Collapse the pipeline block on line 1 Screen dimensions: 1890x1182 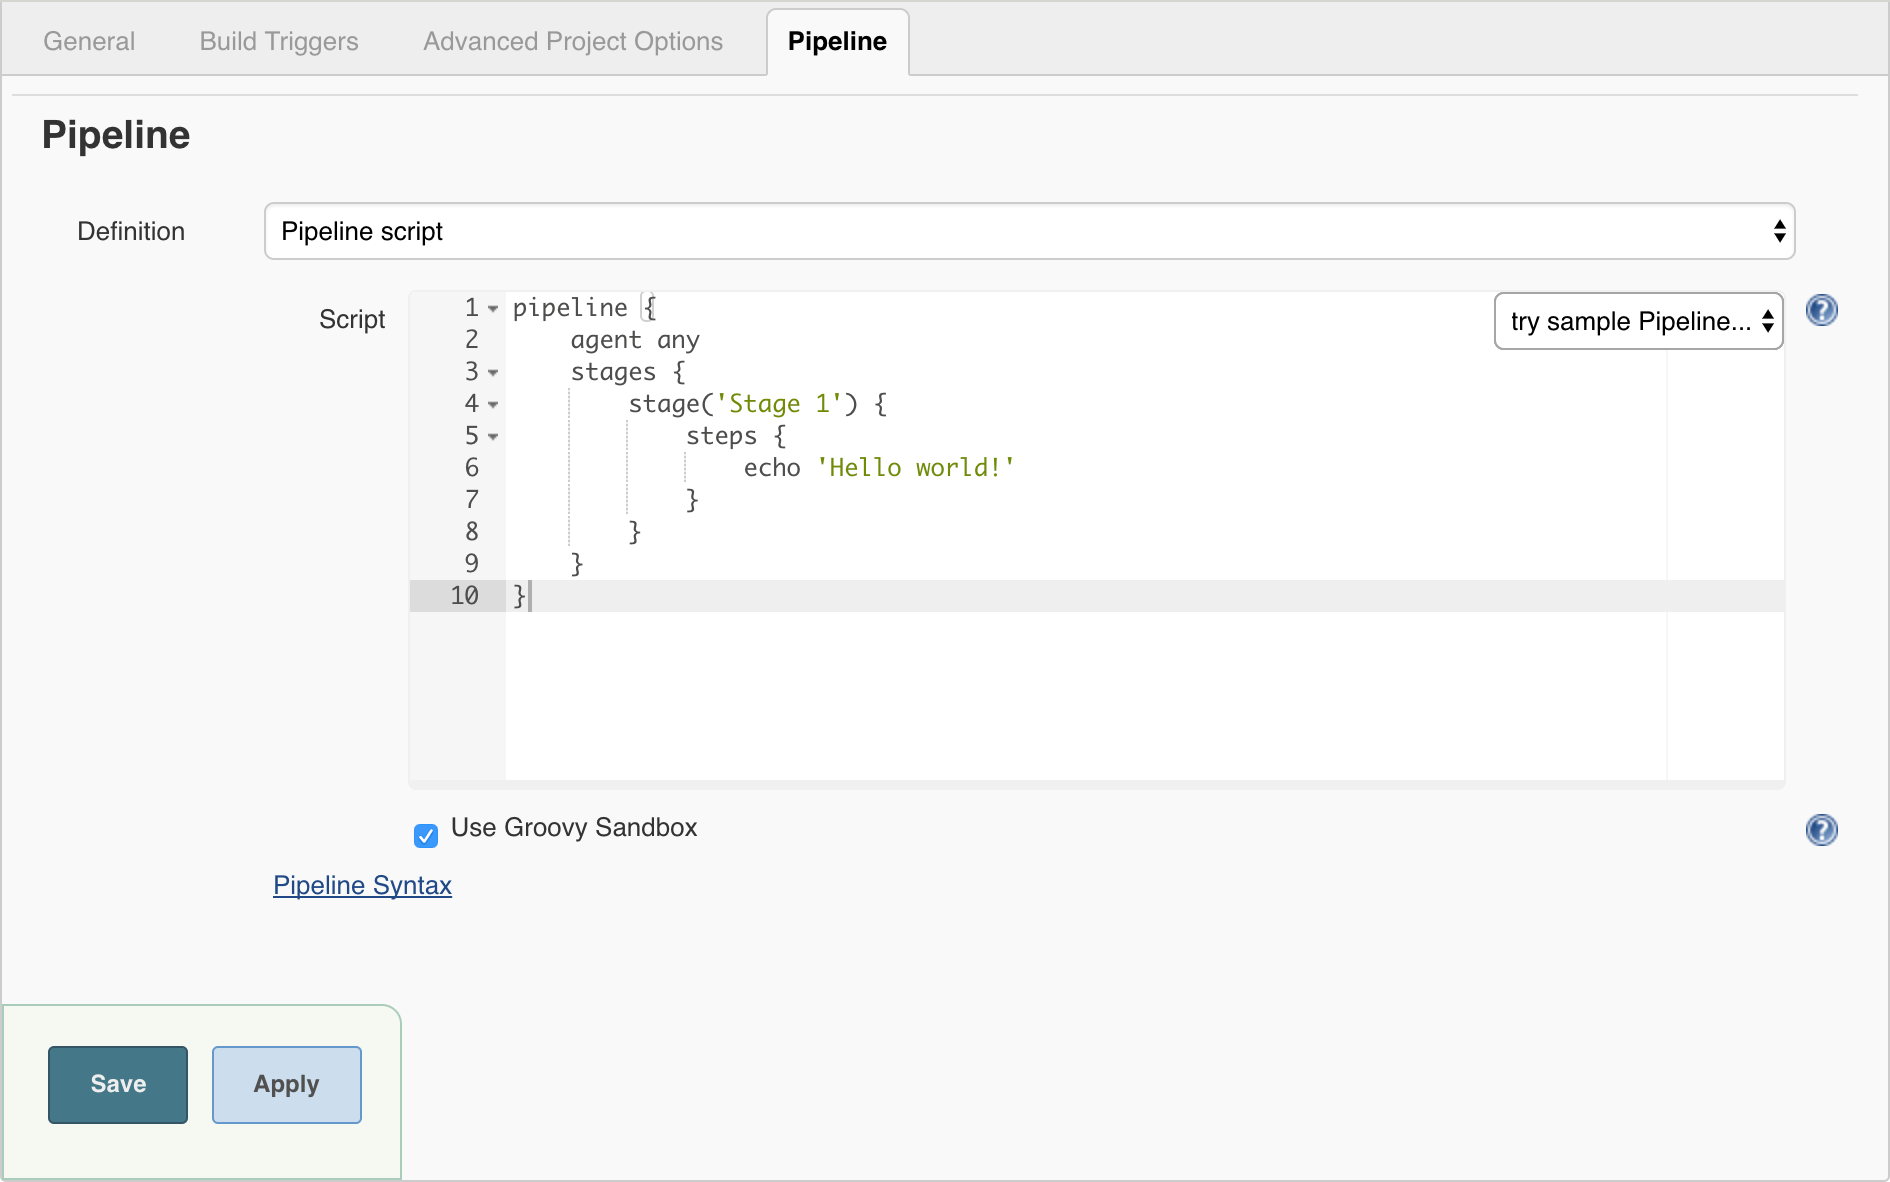pos(493,309)
